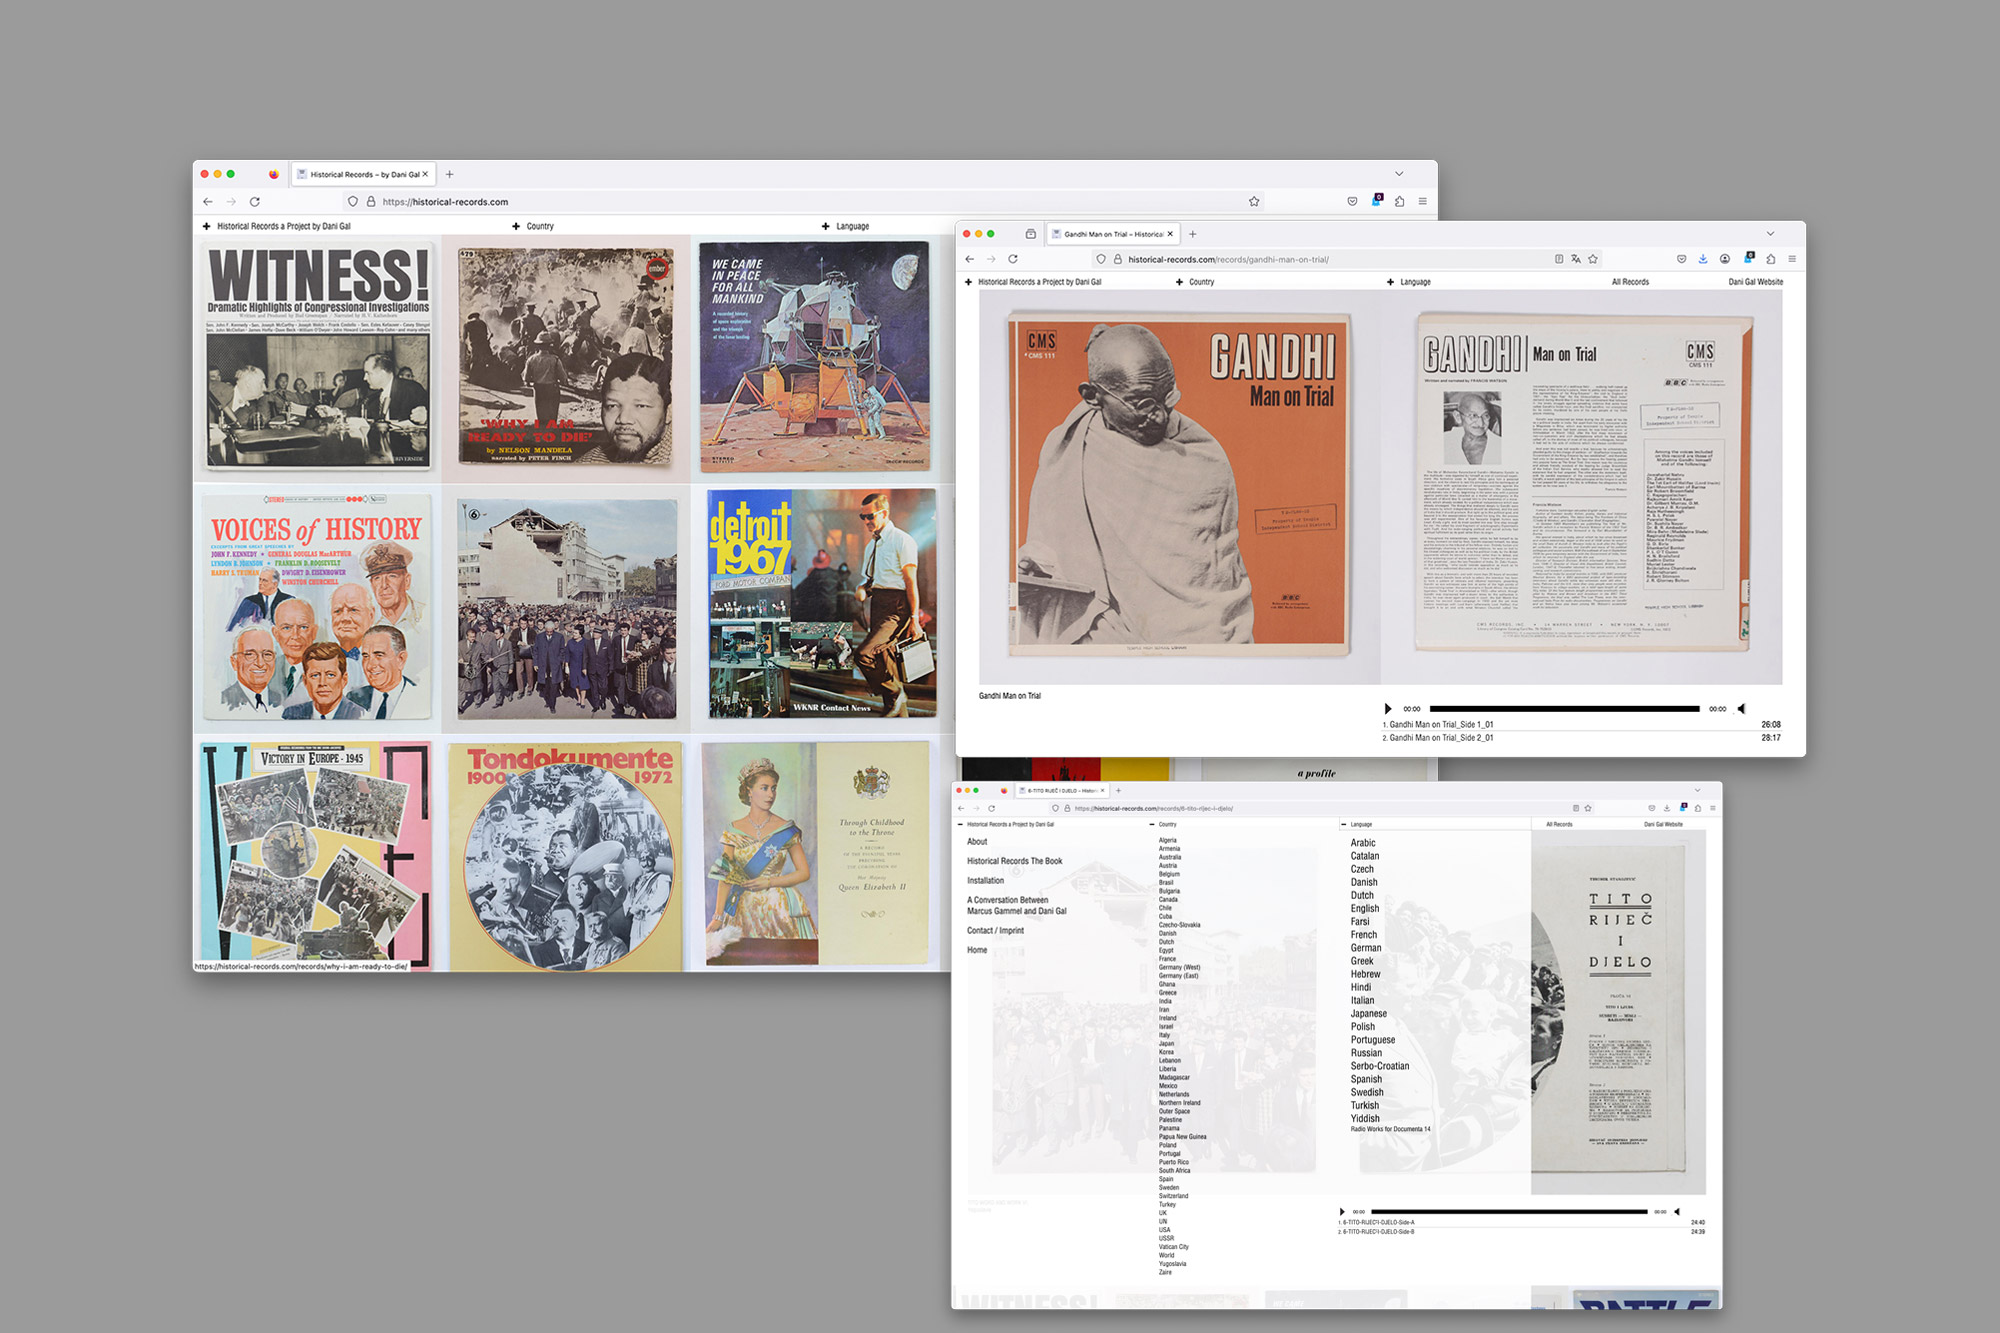The height and width of the screenshot is (1333, 2000).
Task: Open Voices of History record cover
Action: 318,606
